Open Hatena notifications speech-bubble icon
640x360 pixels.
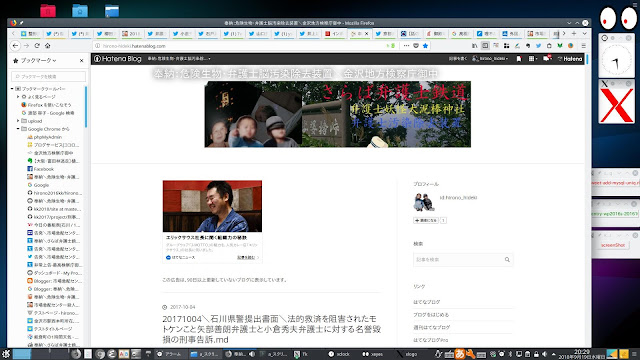(x=547, y=59)
